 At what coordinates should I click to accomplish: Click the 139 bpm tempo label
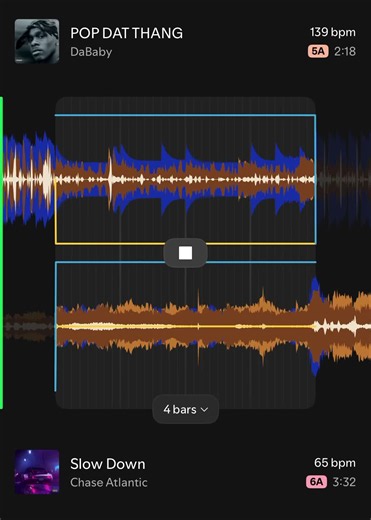[333, 32]
